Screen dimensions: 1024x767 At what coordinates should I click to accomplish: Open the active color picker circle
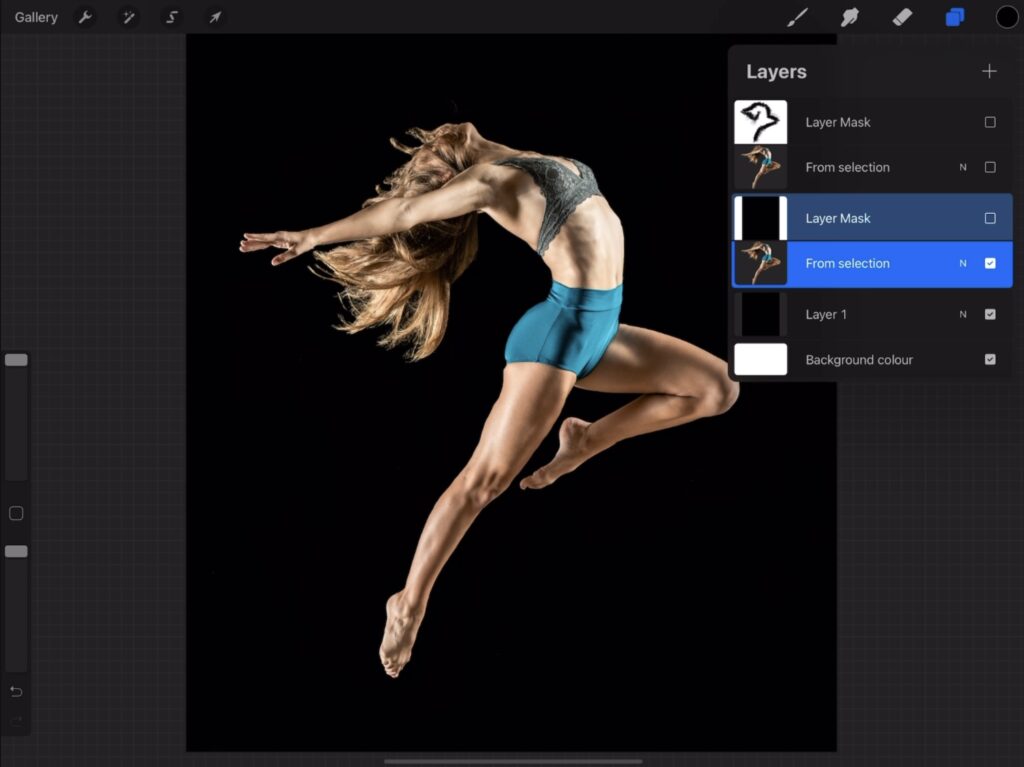coord(1006,17)
